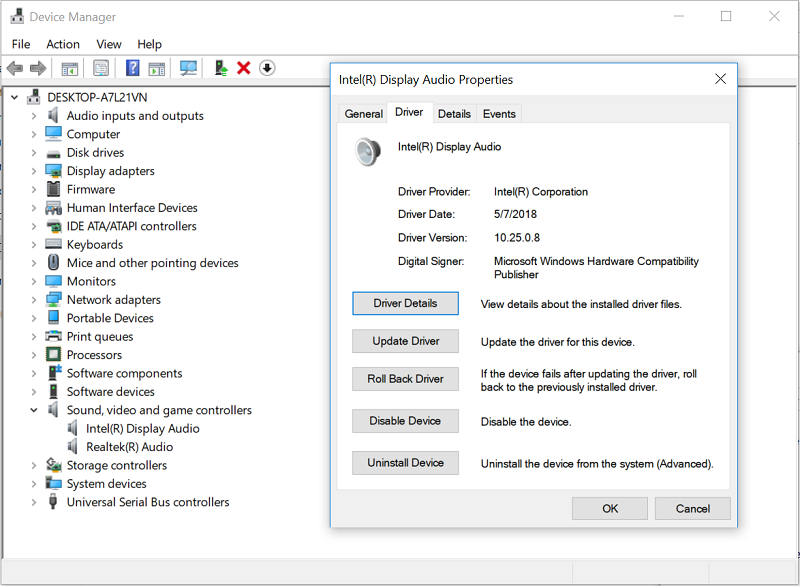Click the Keyboards icon
Screen dimensions: 800x586
point(53,244)
